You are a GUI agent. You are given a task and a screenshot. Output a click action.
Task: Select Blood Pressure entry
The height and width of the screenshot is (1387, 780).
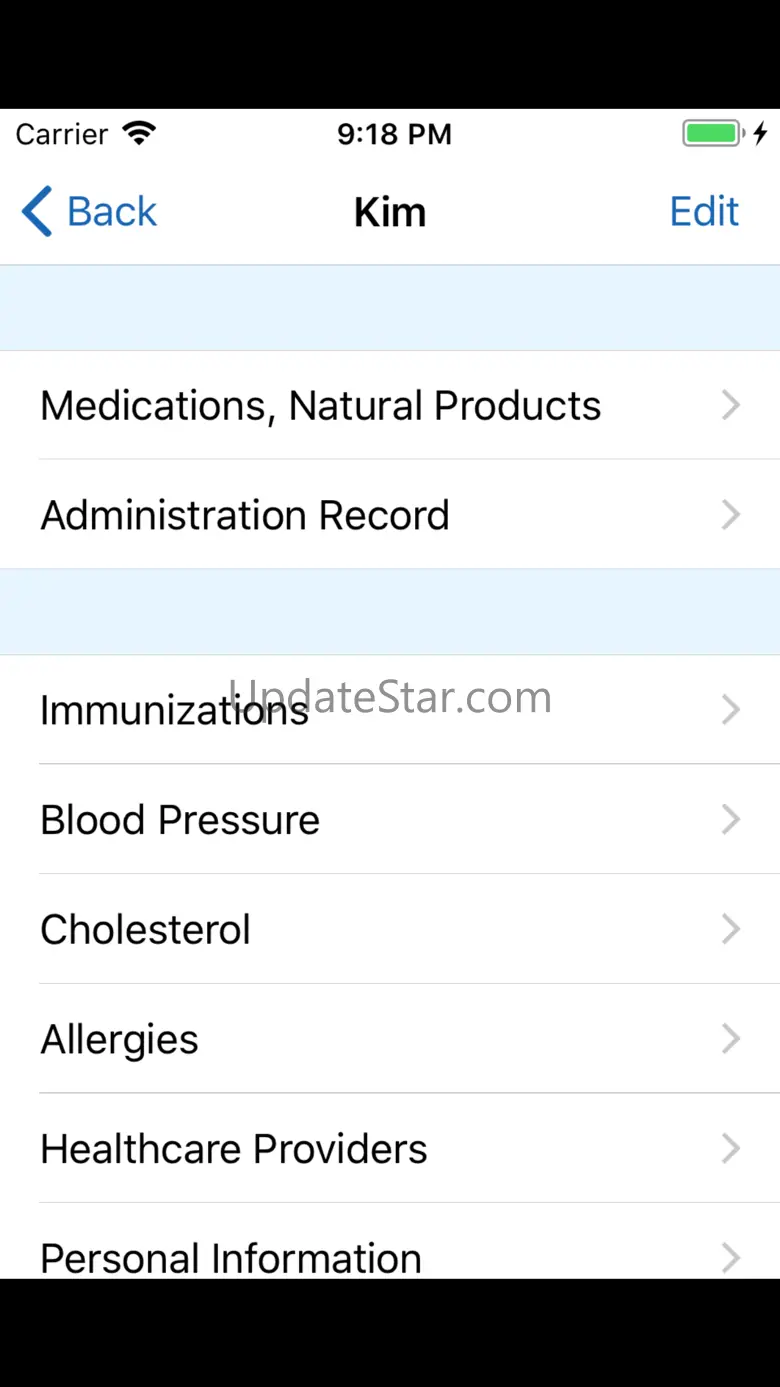pos(180,820)
